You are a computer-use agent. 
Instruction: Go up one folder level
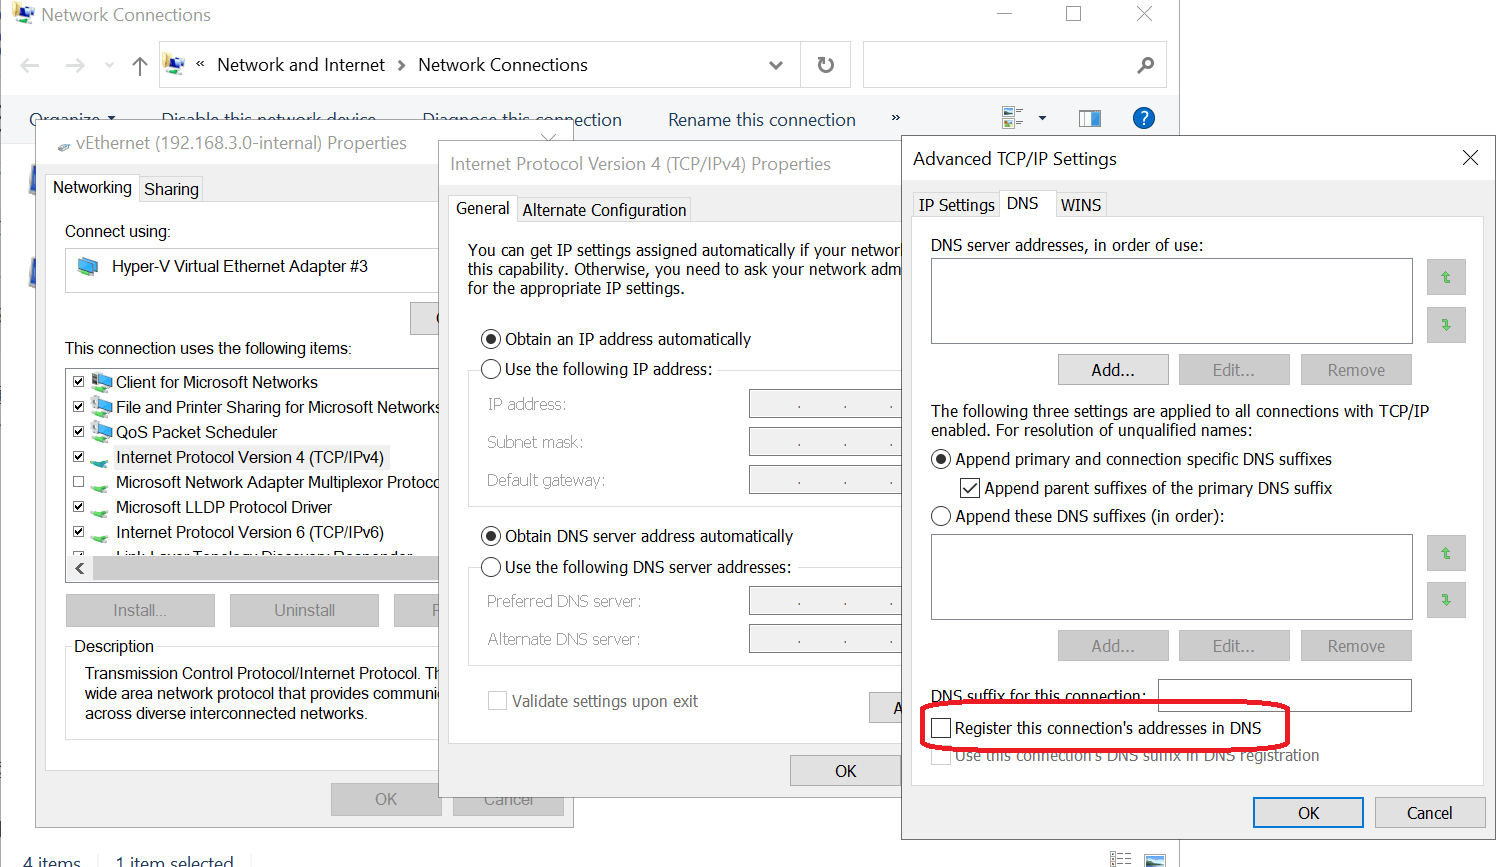[x=140, y=65]
